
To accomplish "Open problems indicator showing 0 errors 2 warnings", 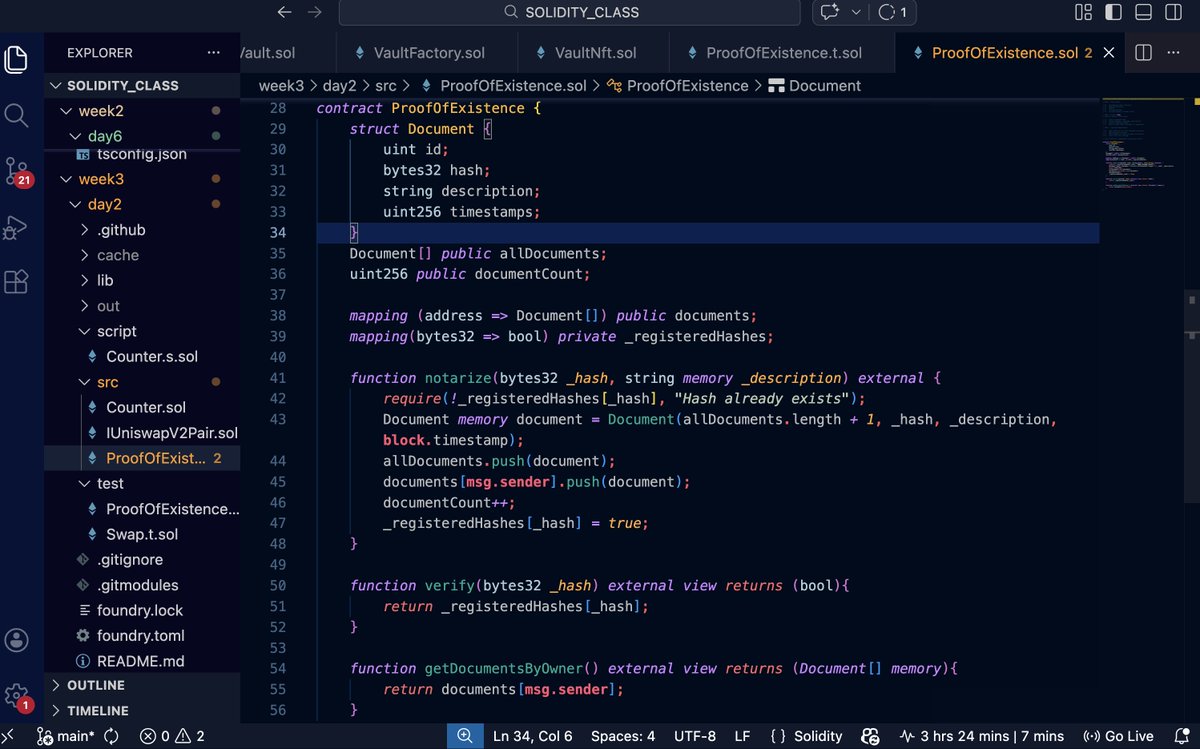I will coord(172,736).
